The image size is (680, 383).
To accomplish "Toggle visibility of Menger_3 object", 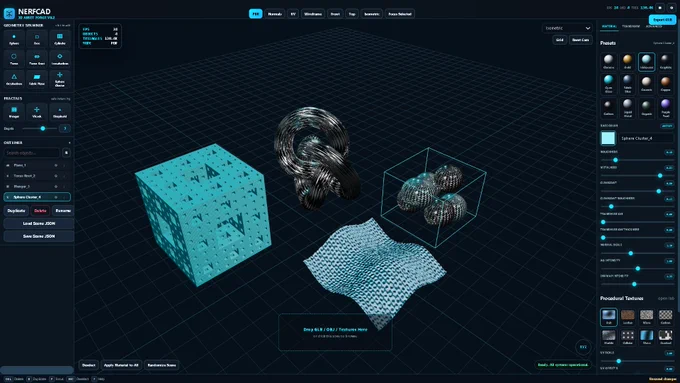I will tap(56, 187).
